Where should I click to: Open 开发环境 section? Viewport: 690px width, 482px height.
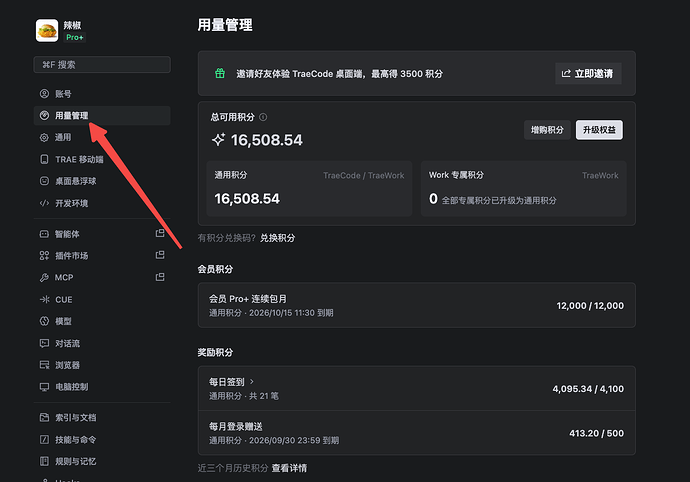coord(102,203)
